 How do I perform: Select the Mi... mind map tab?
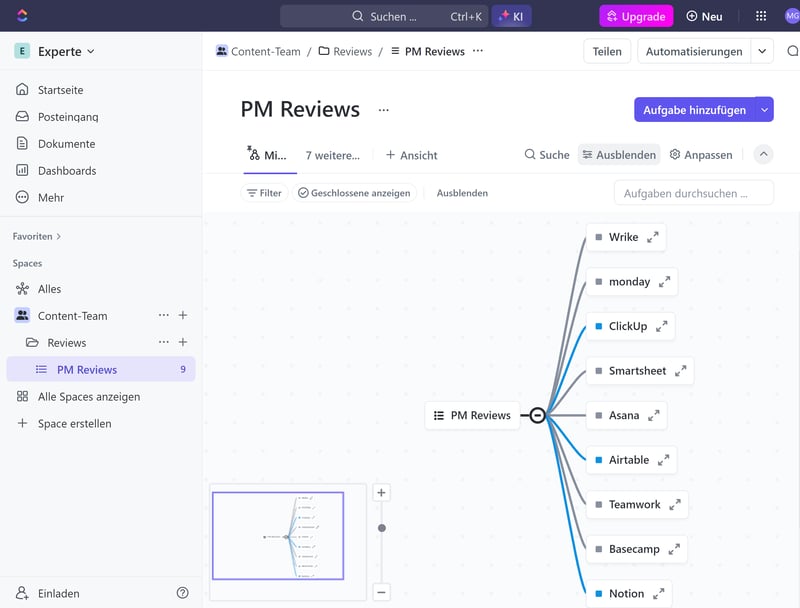[267, 155]
